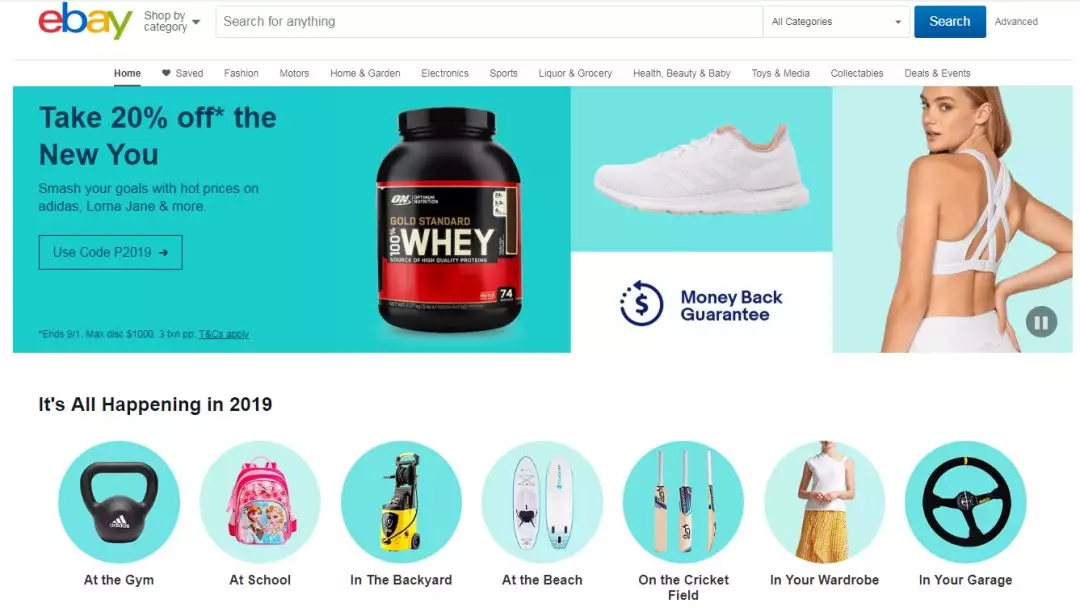Click the Money Back Guarantee dollar icon

pyautogui.click(x=641, y=303)
